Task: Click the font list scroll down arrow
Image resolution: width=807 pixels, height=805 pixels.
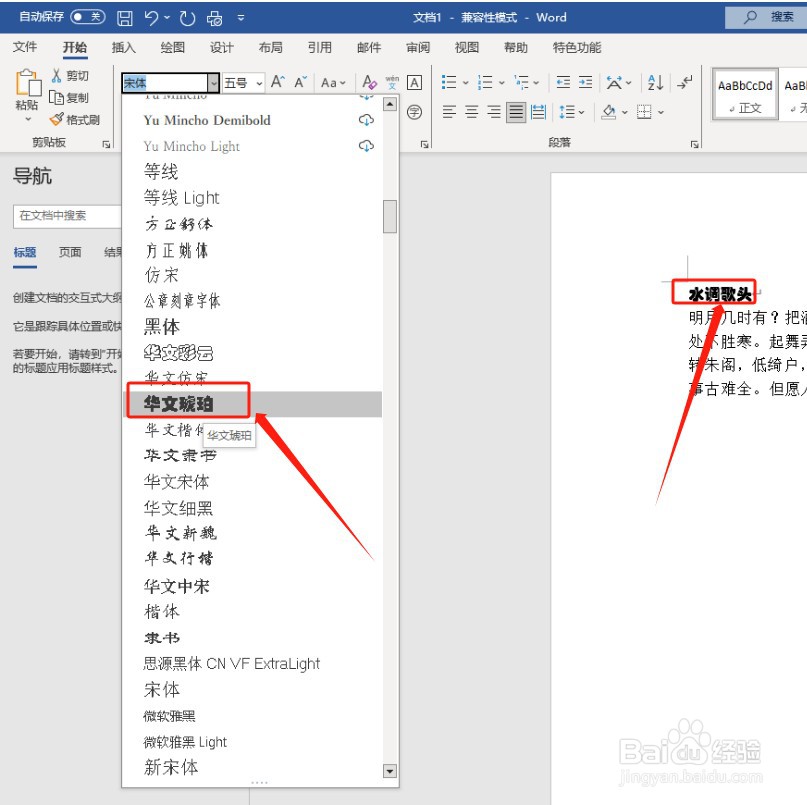Action: click(x=390, y=771)
